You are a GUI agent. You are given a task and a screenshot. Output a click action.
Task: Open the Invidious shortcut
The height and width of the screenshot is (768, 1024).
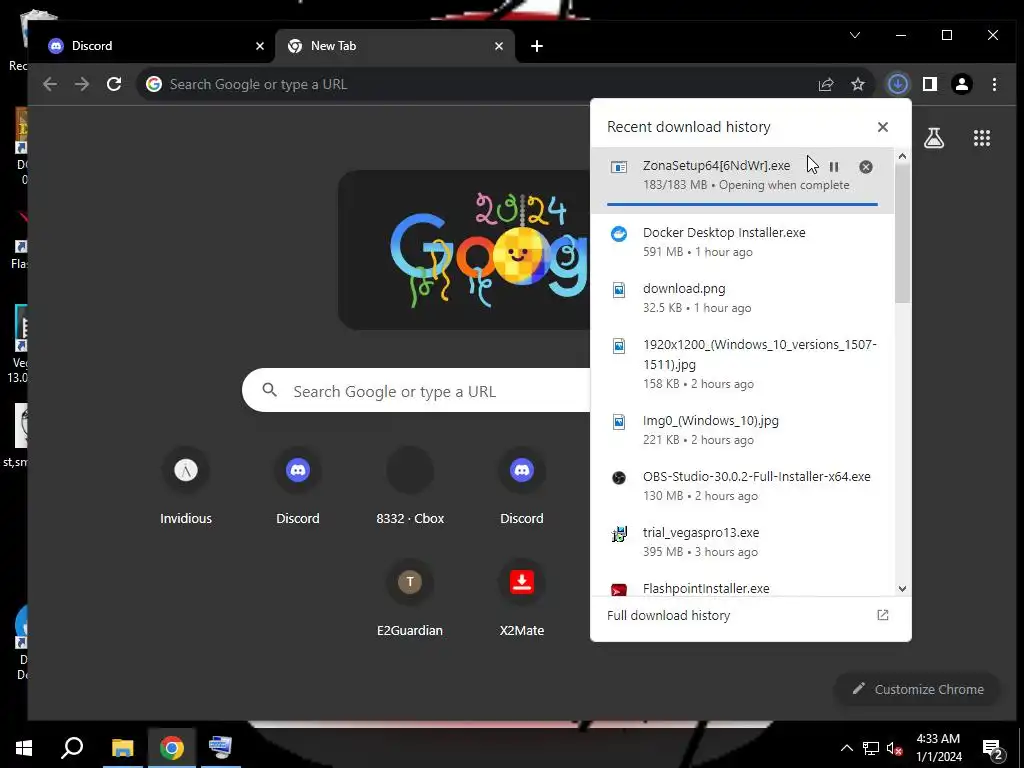(x=186, y=487)
